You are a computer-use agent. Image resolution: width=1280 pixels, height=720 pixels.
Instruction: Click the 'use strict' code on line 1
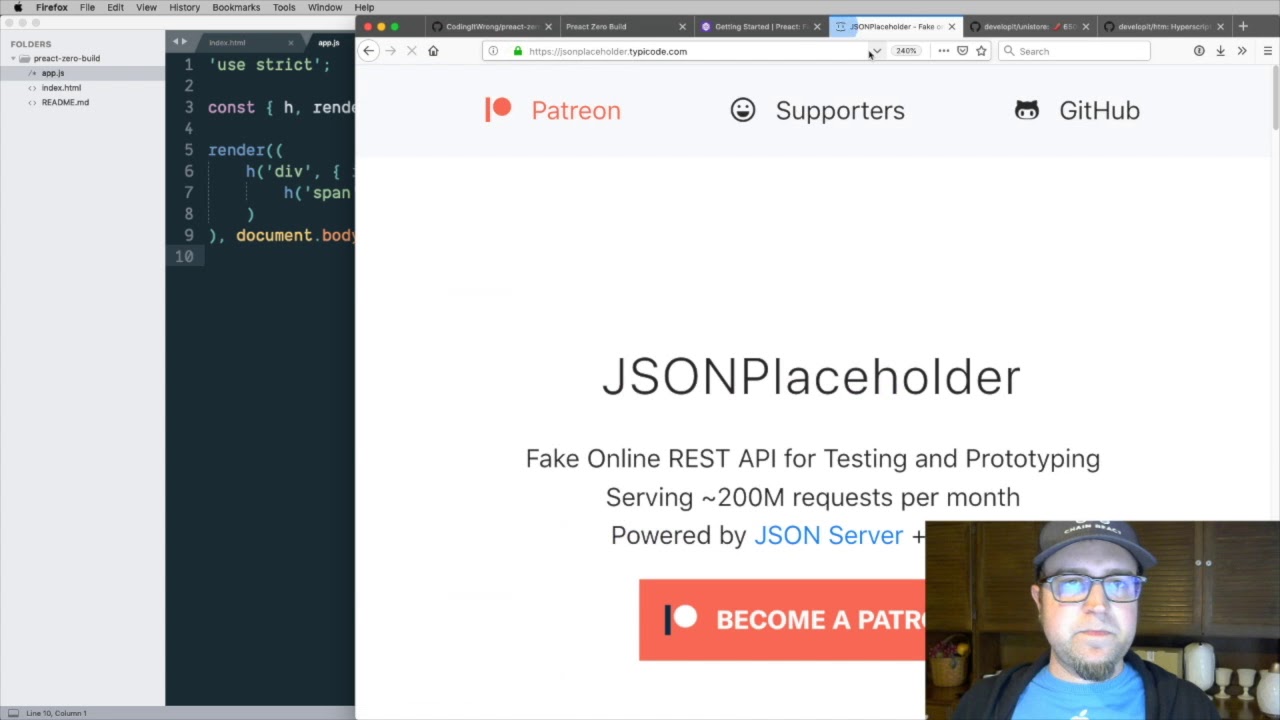pyautogui.click(x=269, y=64)
